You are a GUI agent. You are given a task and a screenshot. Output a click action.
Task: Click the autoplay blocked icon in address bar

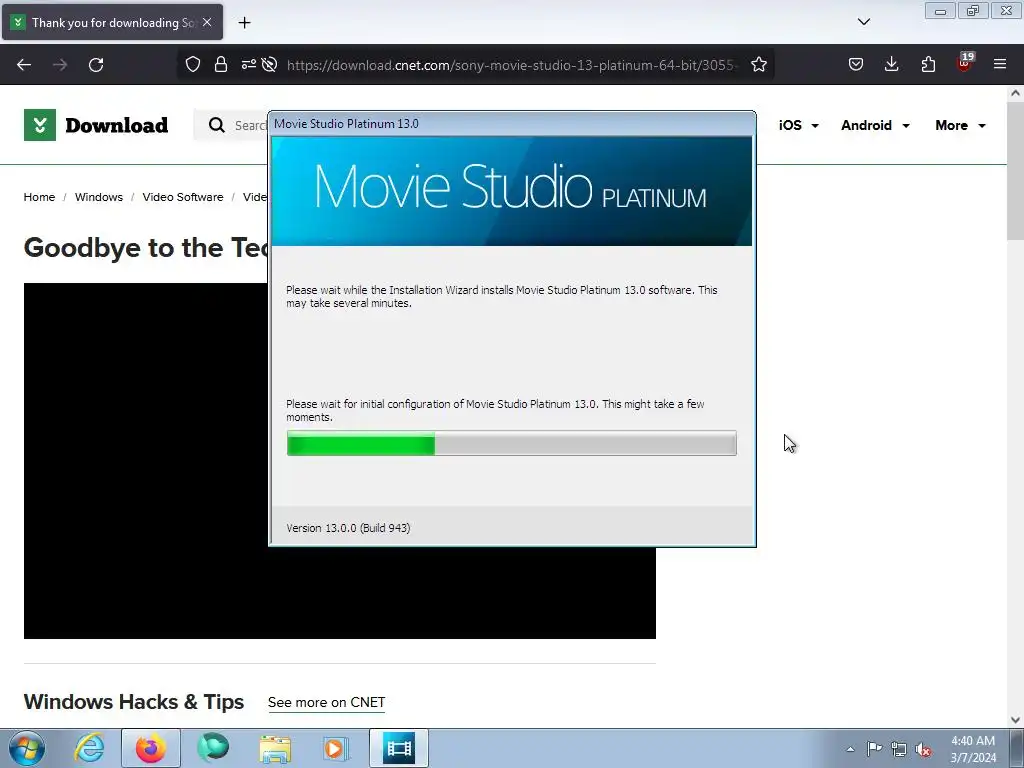coord(269,64)
